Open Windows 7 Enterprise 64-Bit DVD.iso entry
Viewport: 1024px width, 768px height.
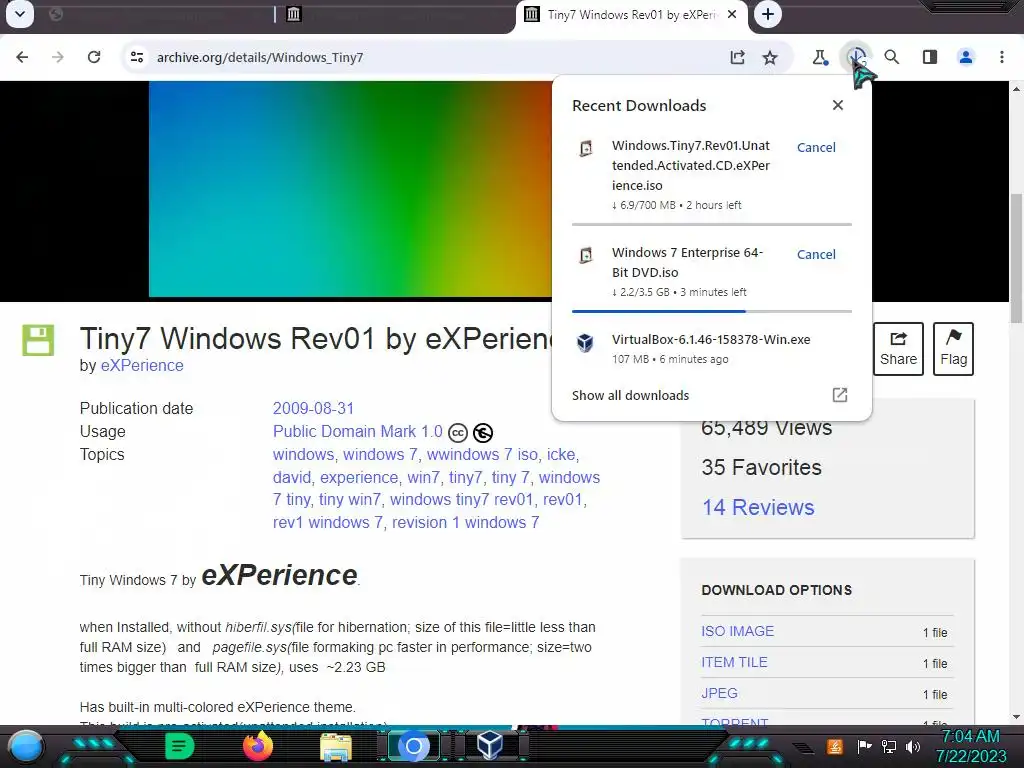point(688,263)
